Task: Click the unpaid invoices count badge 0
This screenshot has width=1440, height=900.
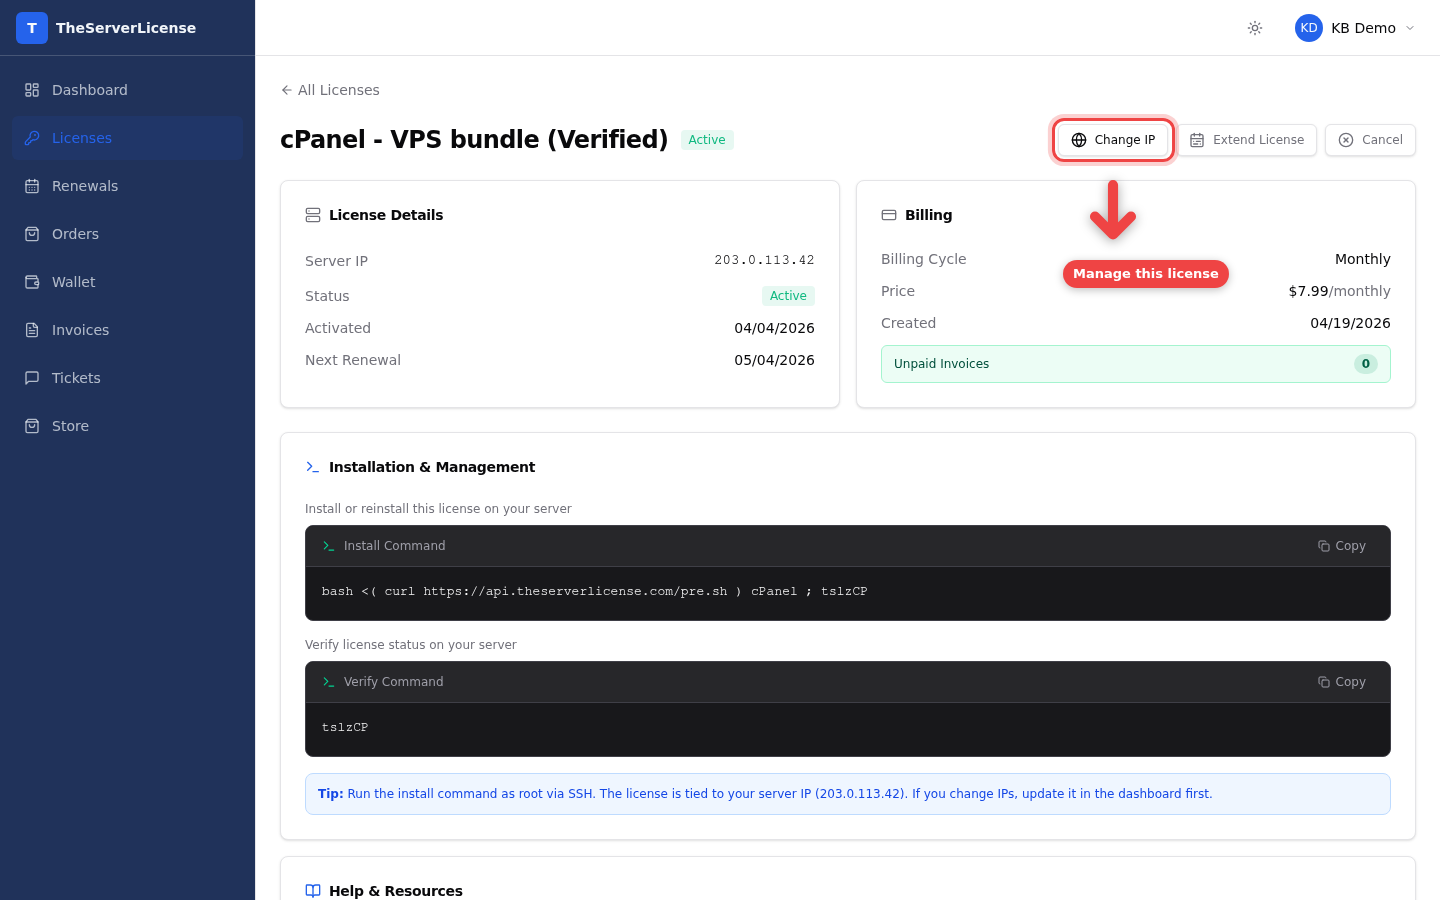Action: click(1366, 364)
